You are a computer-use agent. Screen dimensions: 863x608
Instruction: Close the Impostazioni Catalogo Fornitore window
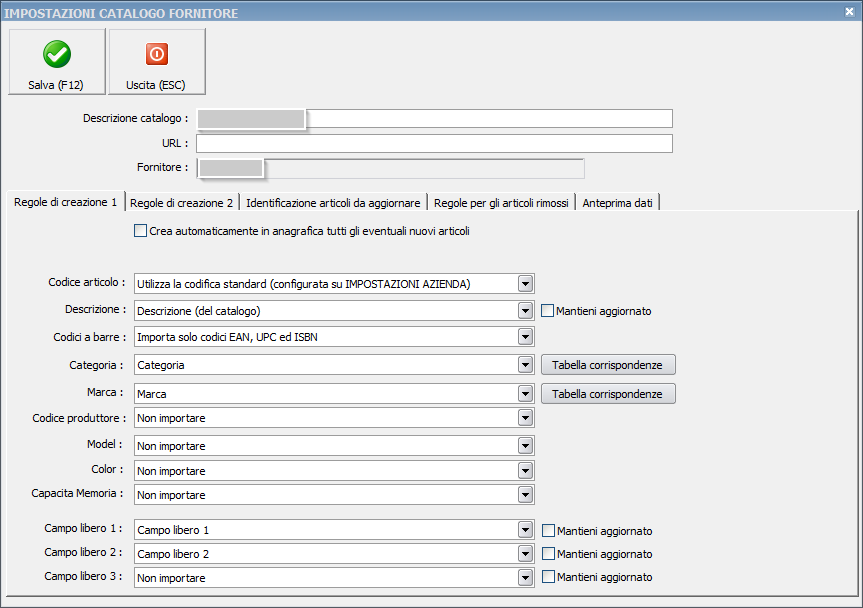pos(849,12)
